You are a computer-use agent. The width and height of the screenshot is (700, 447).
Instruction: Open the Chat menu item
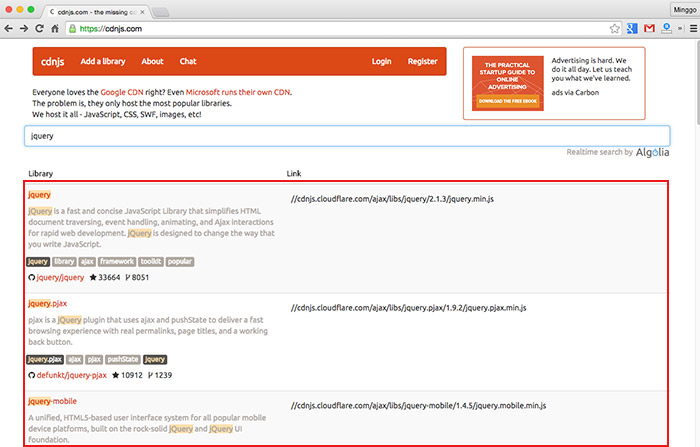pyautogui.click(x=188, y=61)
